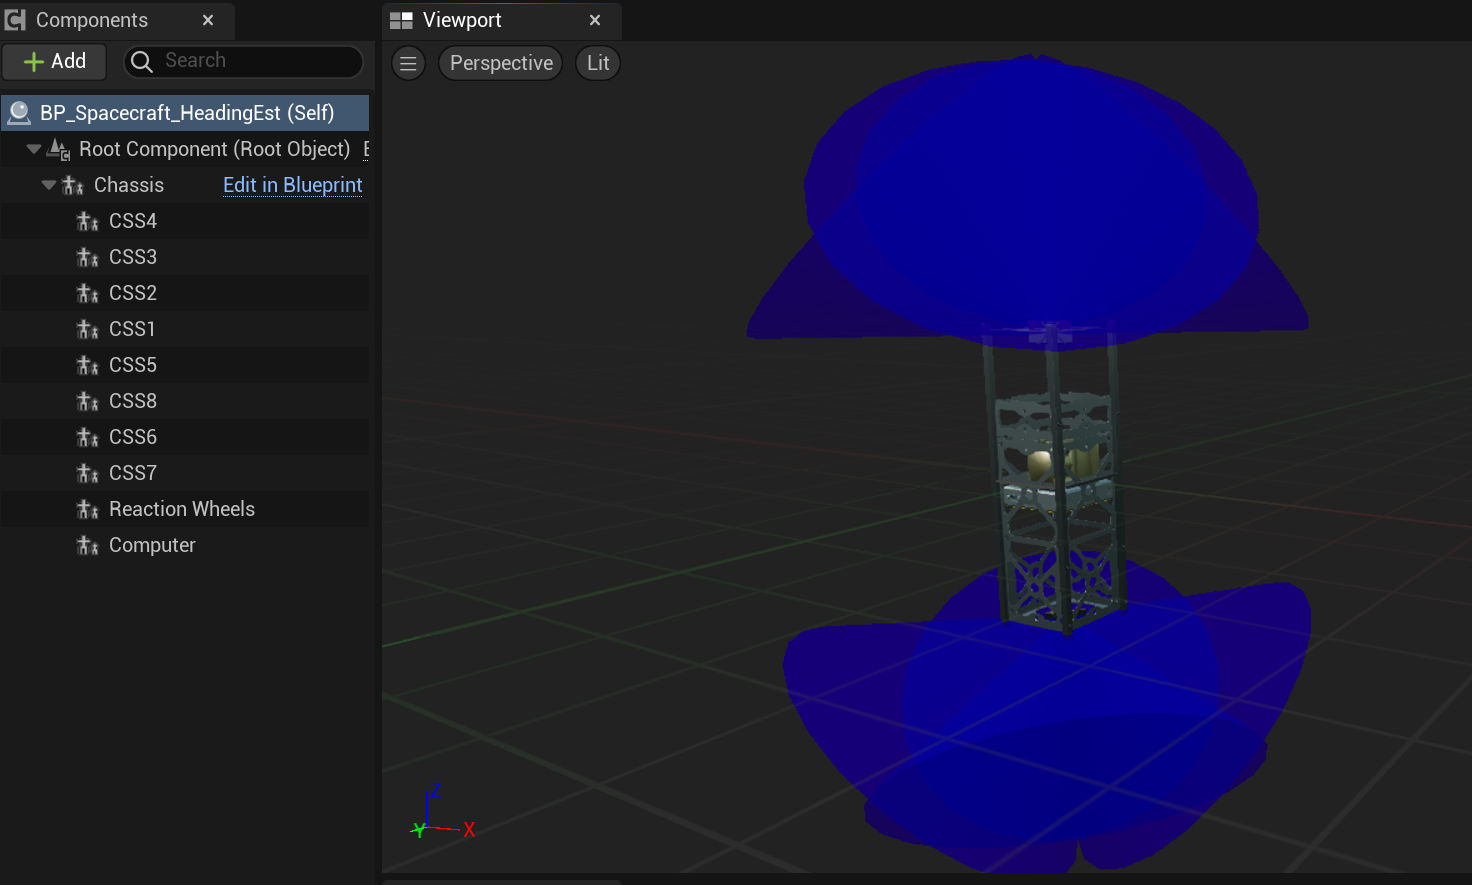Image resolution: width=1472 pixels, height=885 pixels.
Task: Click the Viewport tab grid icon
Action: point(401,20)
